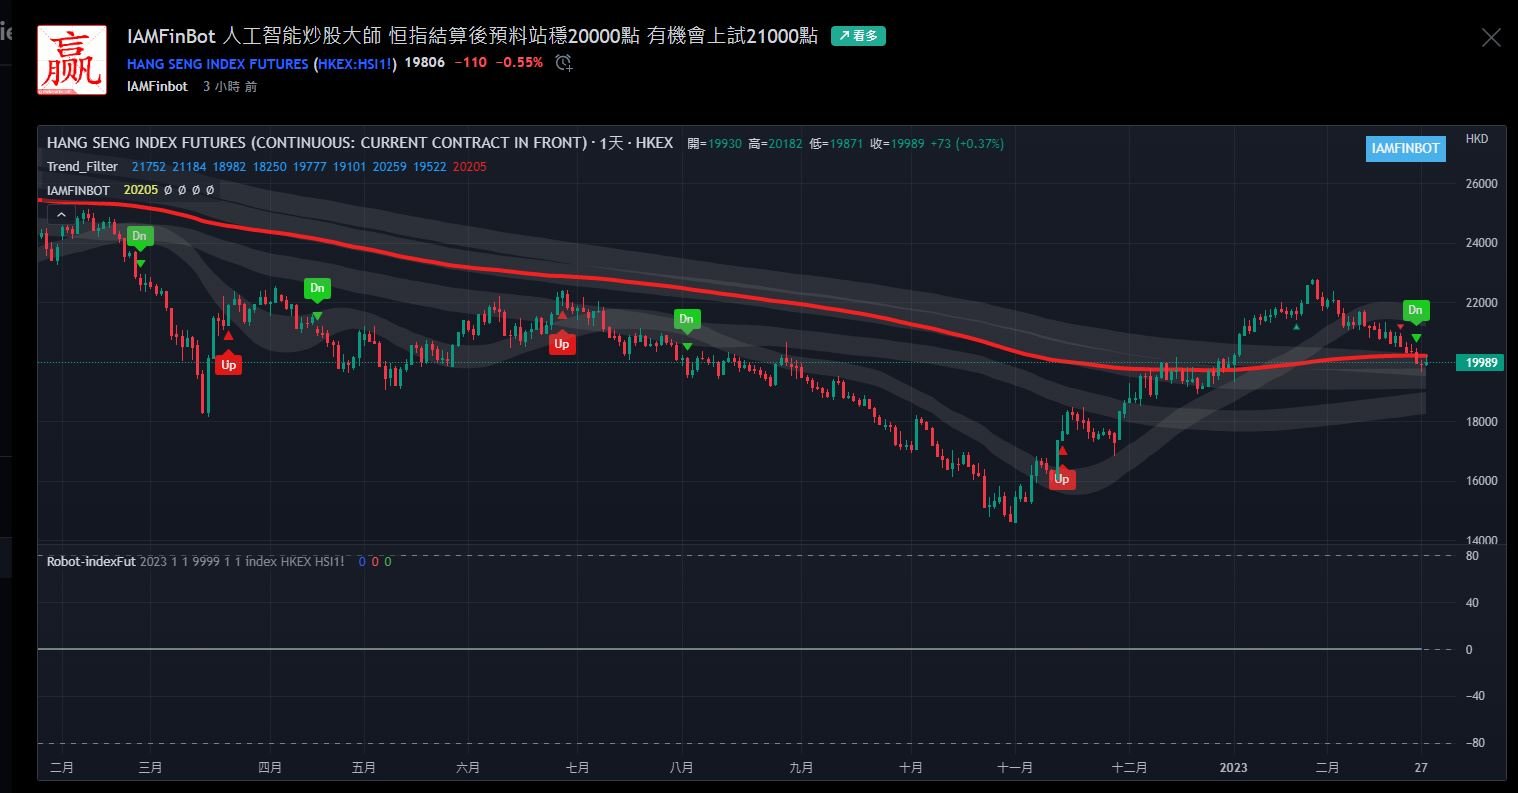The height and width of the screenshot is (793, 1518).
Task: Open HANG SENG INDEX FUTURES symbol link
Action: [x=218, y=63]
